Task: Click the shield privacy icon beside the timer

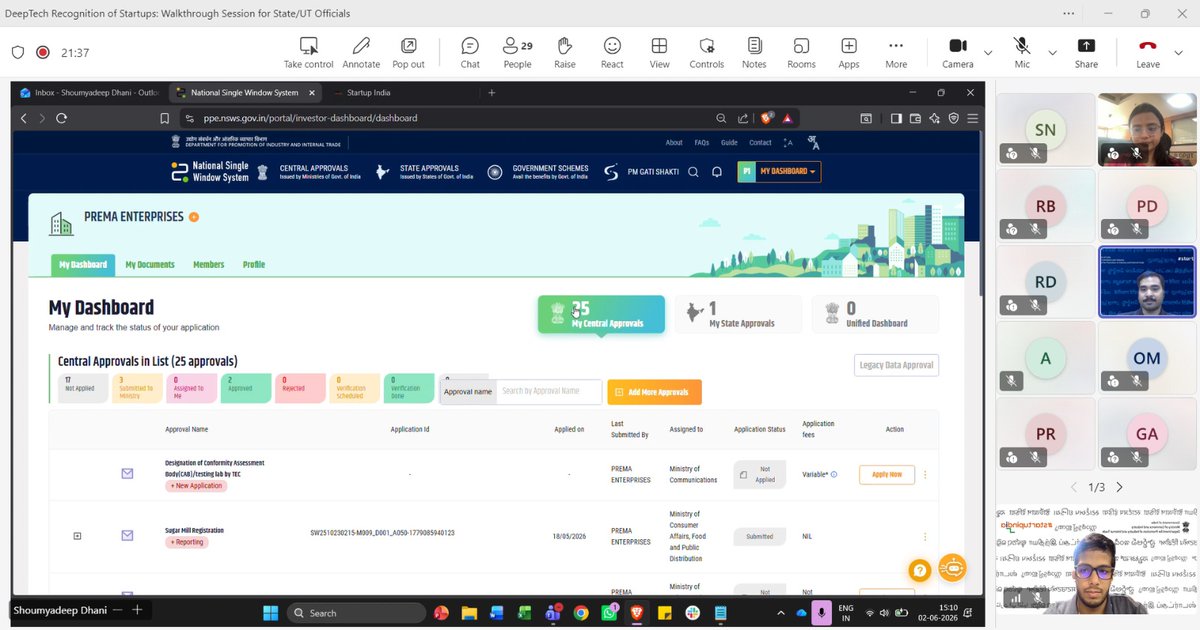Action: coord(18,53)
